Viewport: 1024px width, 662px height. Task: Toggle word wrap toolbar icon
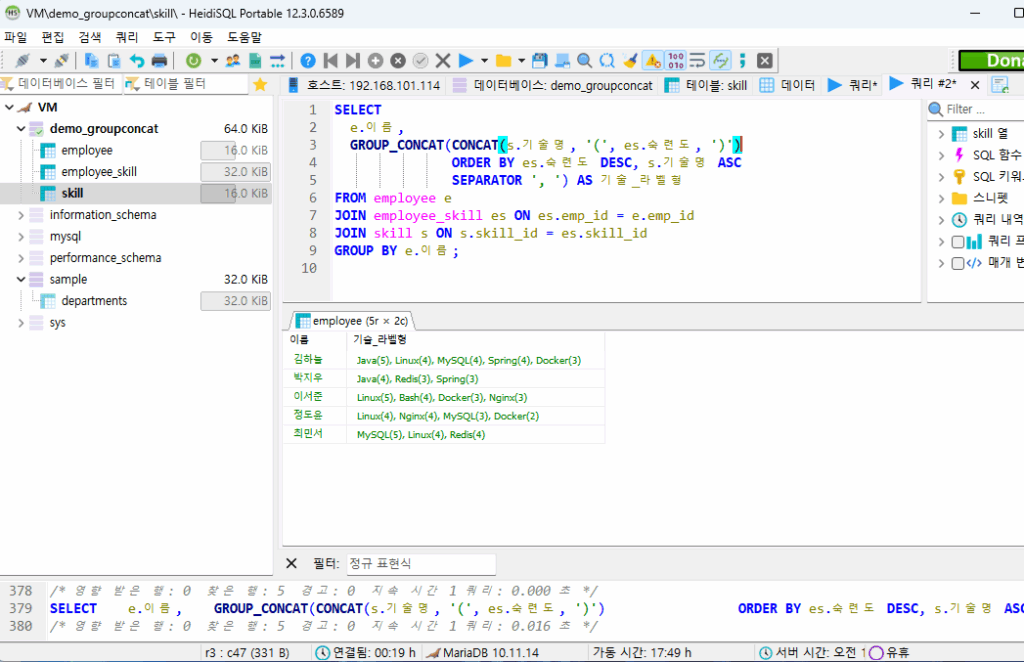[697, 61]
